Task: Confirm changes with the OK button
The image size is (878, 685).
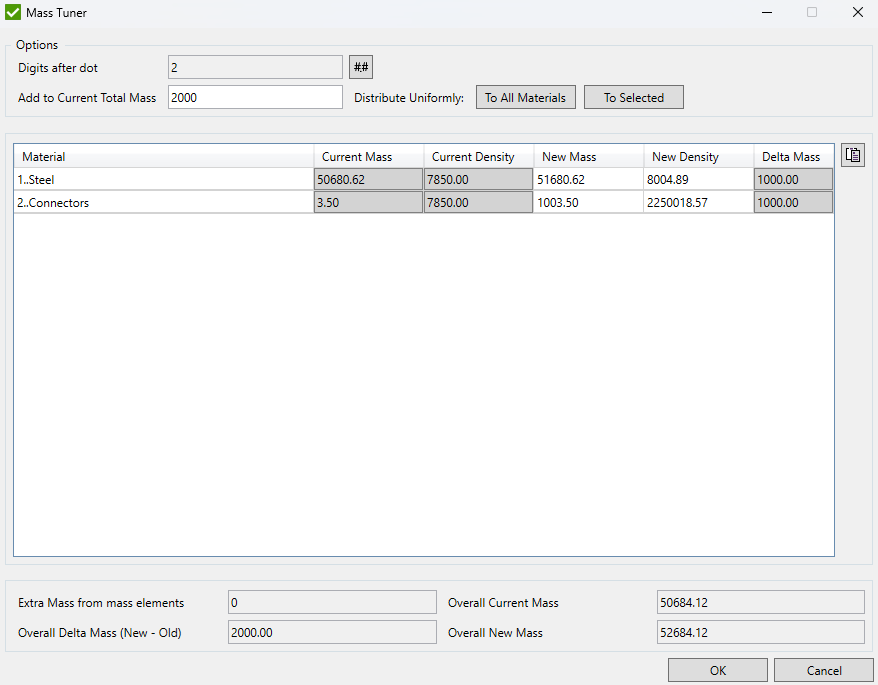Action: (x=717, y=670)
